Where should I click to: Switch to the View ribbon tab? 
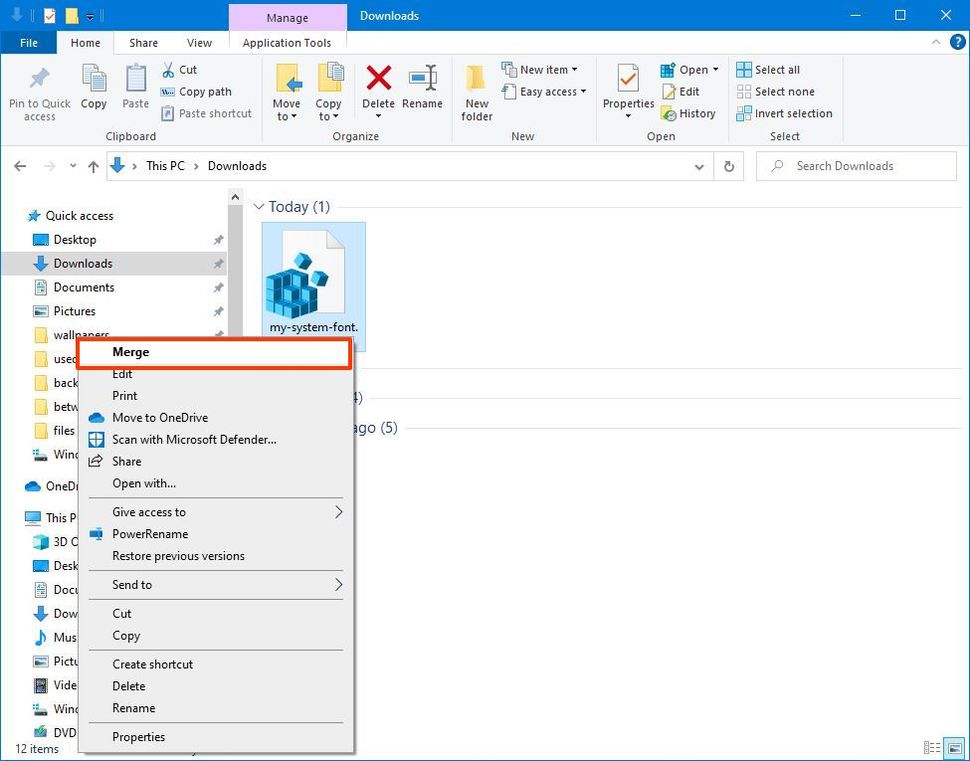click(199, 43)
